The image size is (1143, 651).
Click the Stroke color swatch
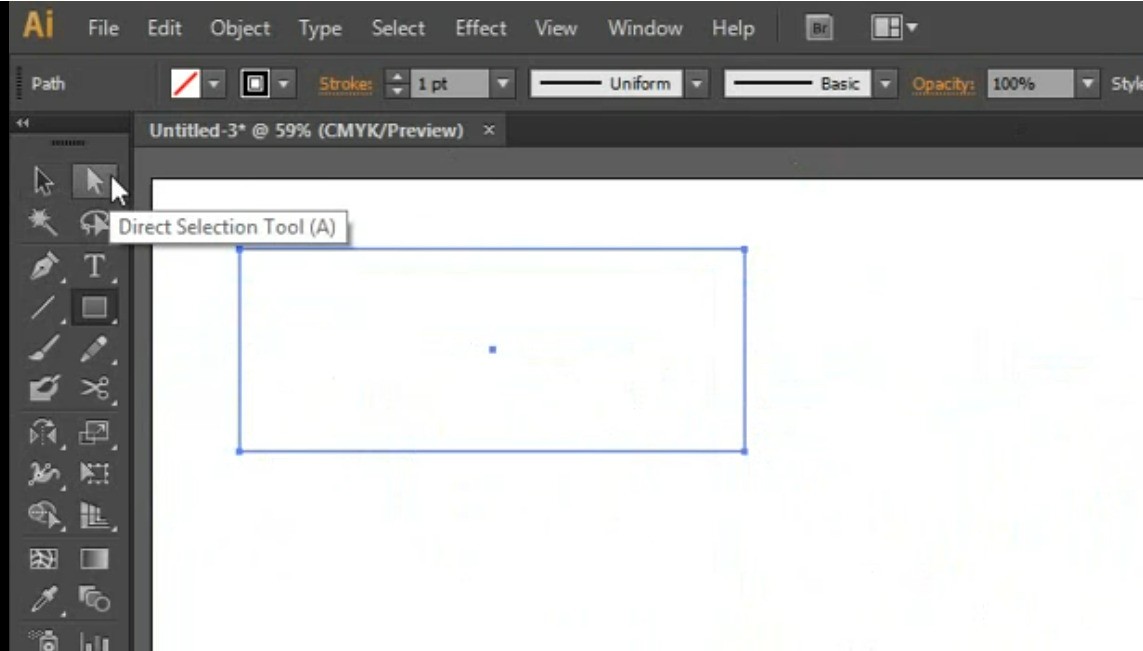coord(255,83)
